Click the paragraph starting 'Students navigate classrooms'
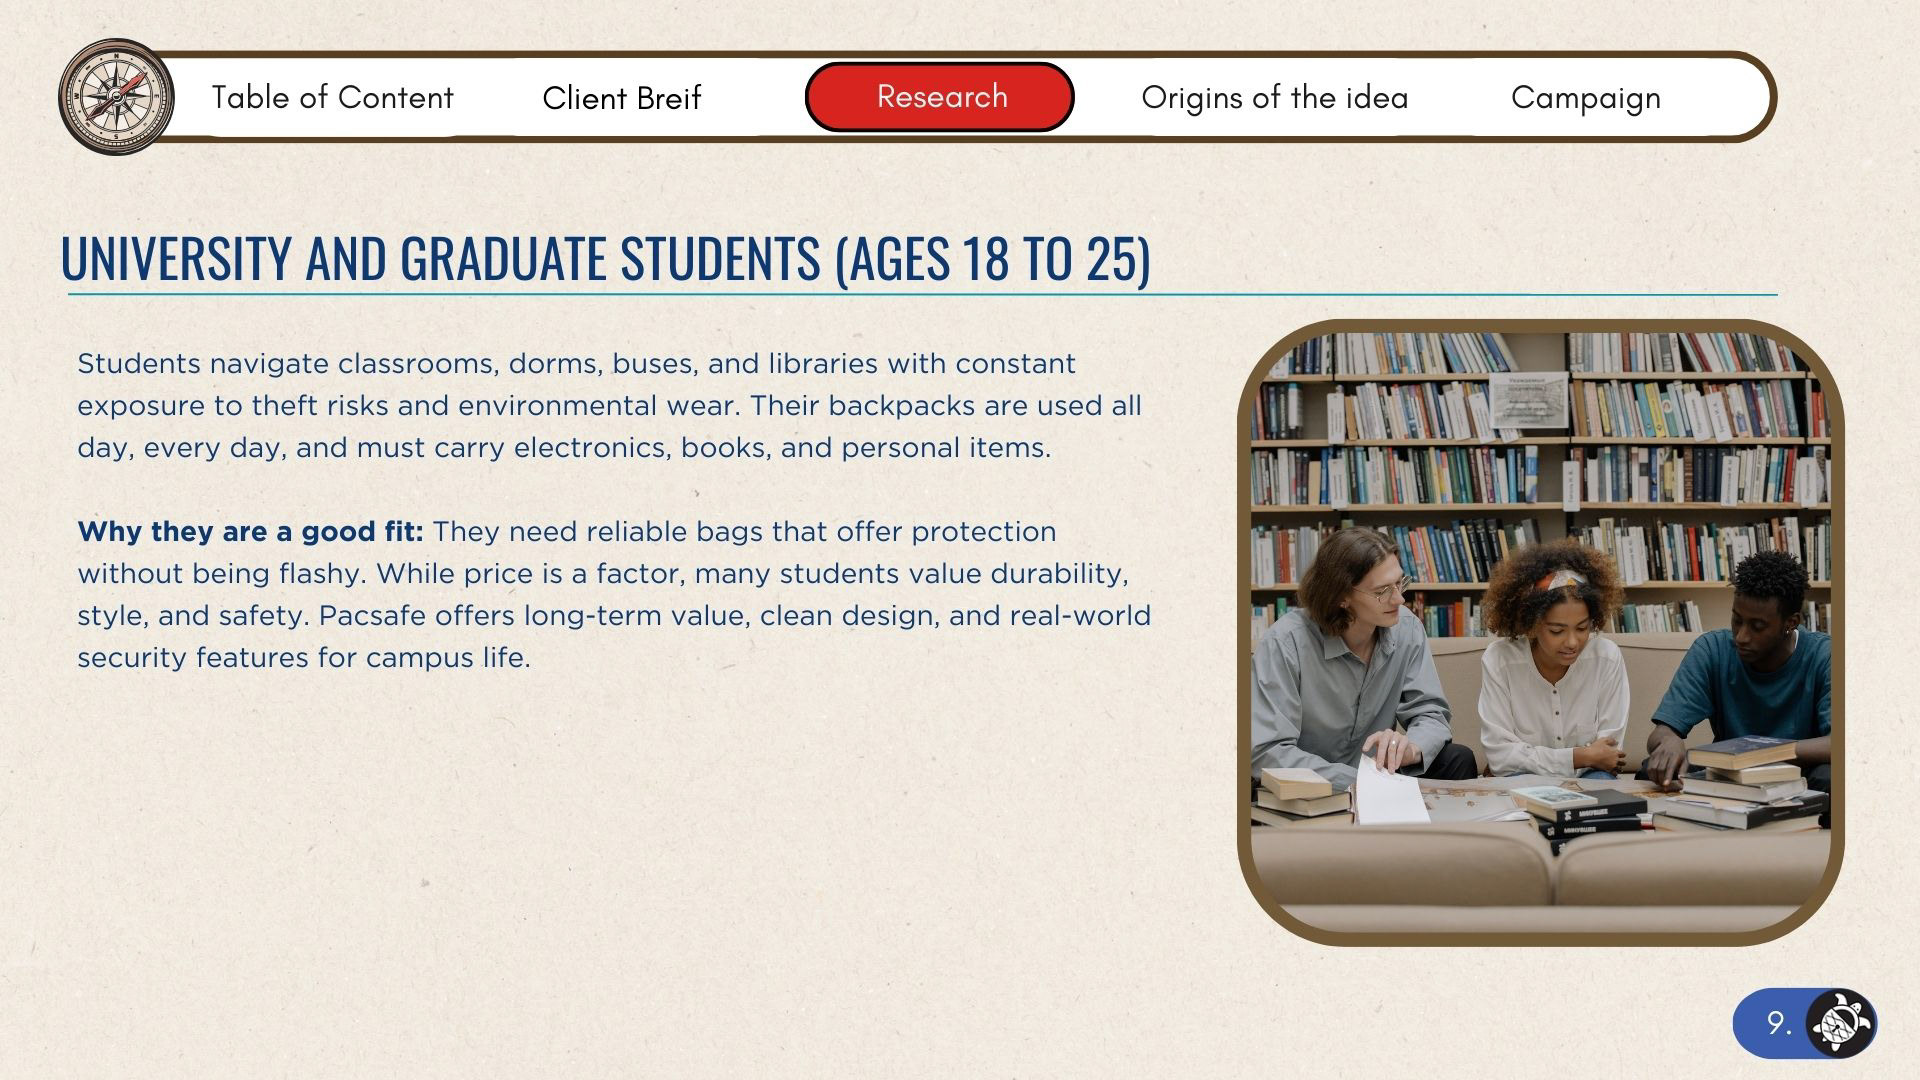 (608, 405)
